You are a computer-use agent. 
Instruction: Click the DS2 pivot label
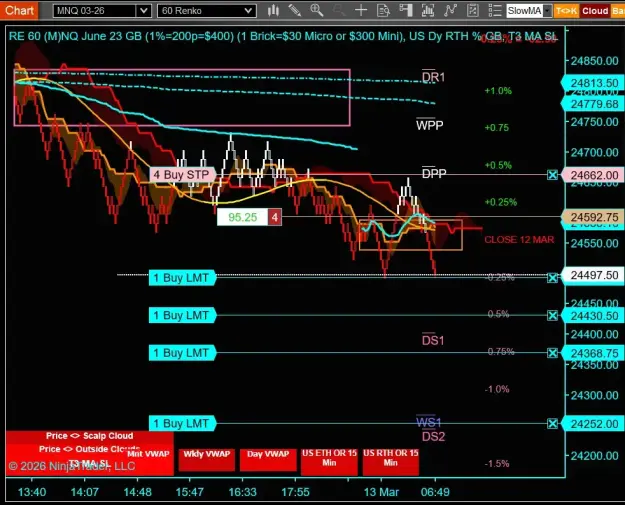point(433,437)
